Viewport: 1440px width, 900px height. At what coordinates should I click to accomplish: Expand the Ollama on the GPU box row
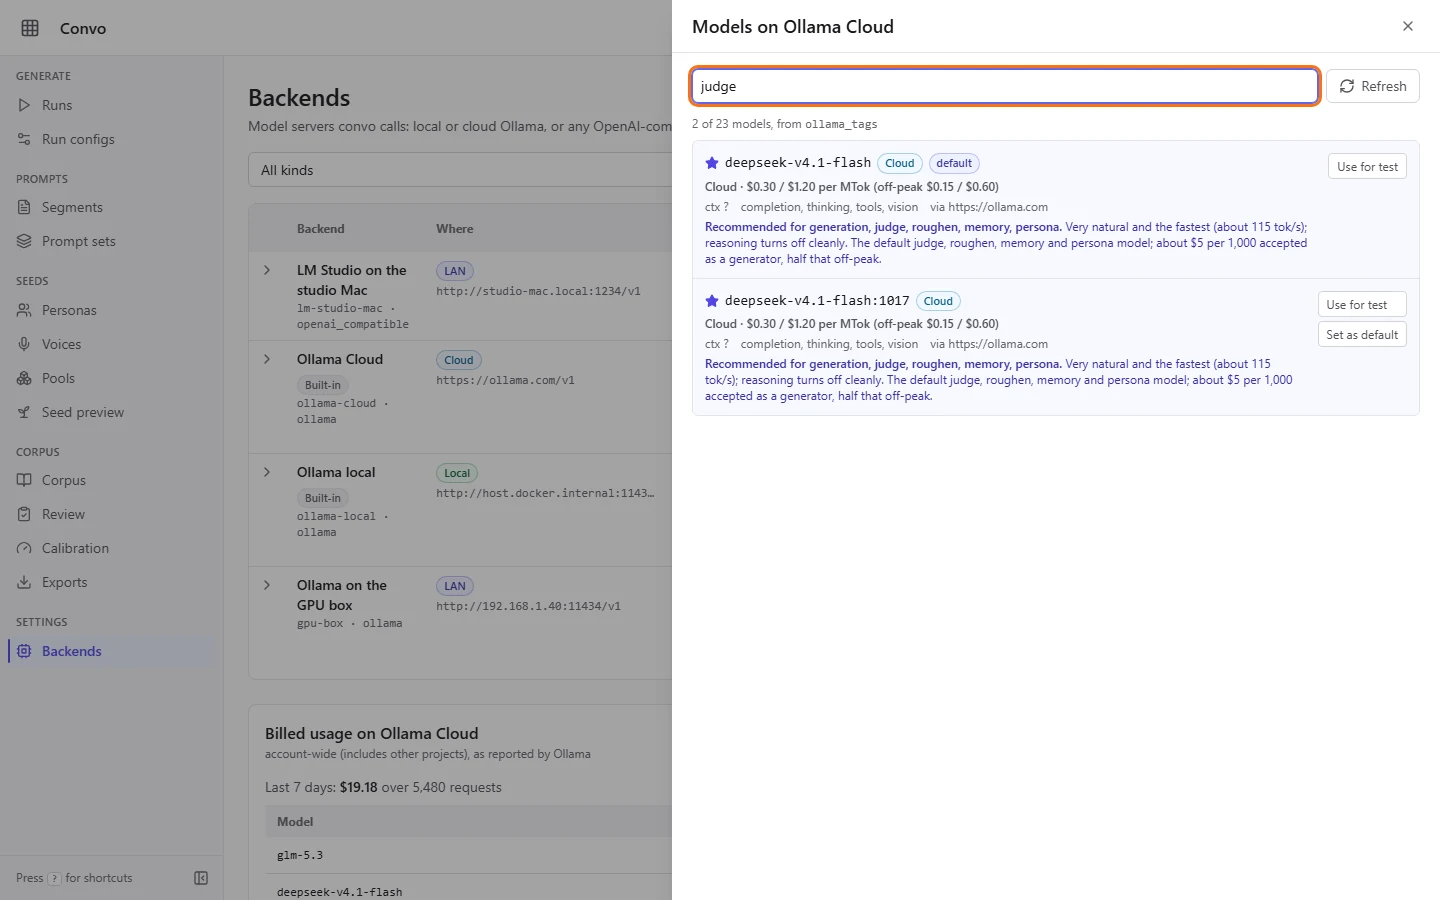click(x=267, y=585)
